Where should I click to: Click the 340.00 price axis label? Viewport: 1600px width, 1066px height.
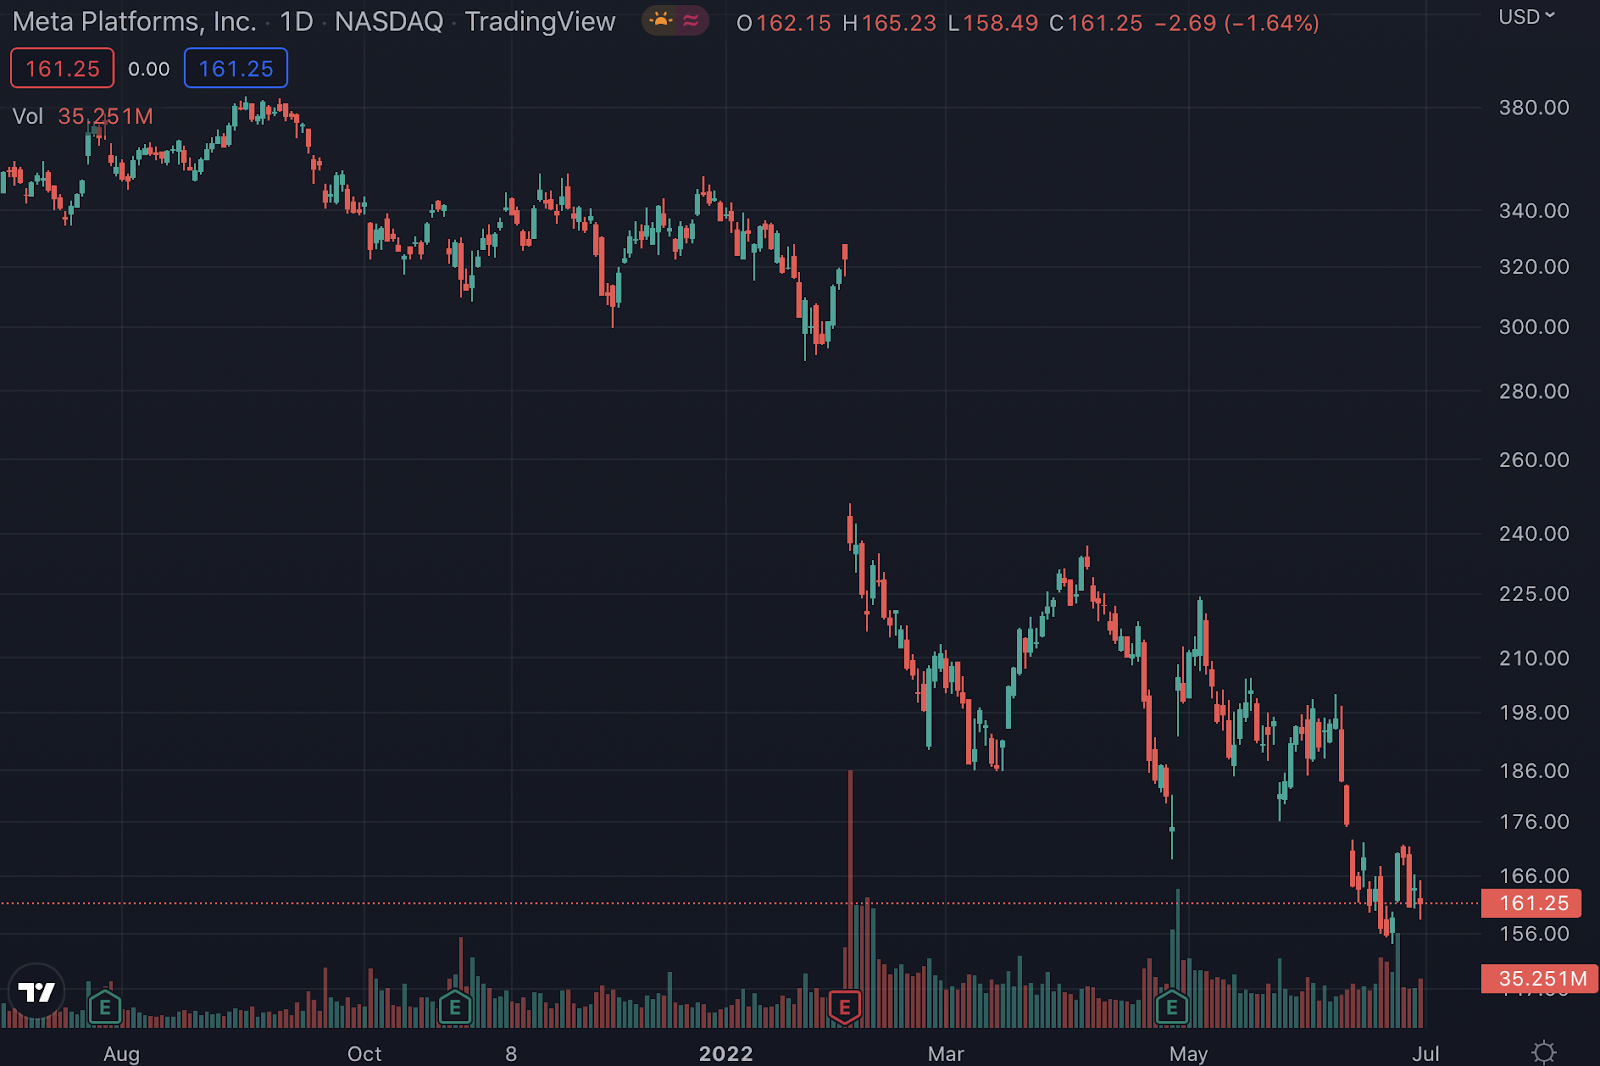point(1534,210)
